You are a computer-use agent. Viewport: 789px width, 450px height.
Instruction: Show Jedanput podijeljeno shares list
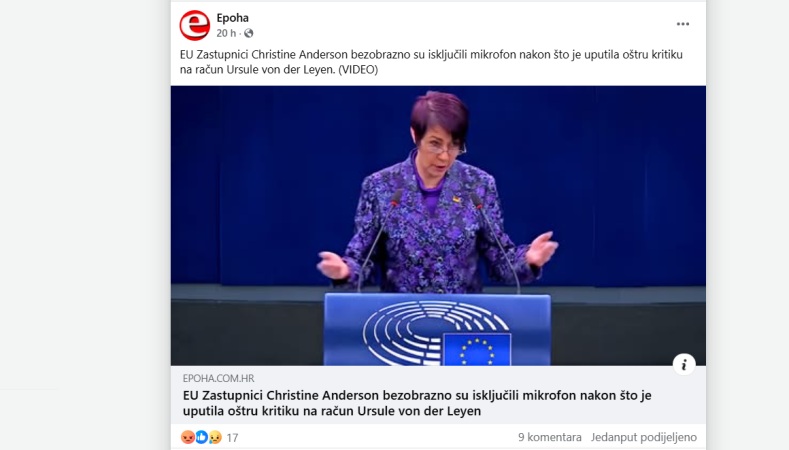[x=644, y=437]
